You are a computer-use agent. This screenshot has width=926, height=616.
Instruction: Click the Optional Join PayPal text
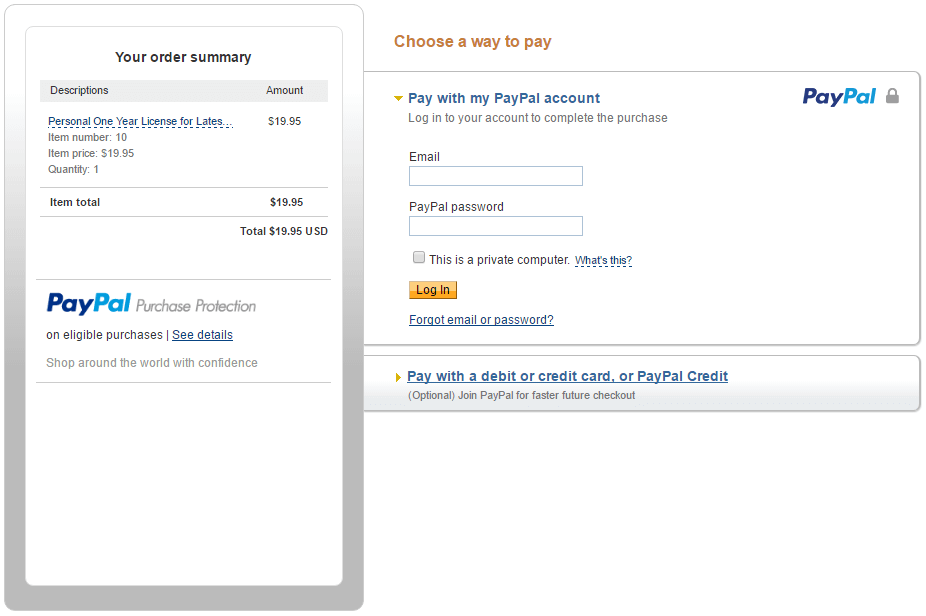click(521, 395)
